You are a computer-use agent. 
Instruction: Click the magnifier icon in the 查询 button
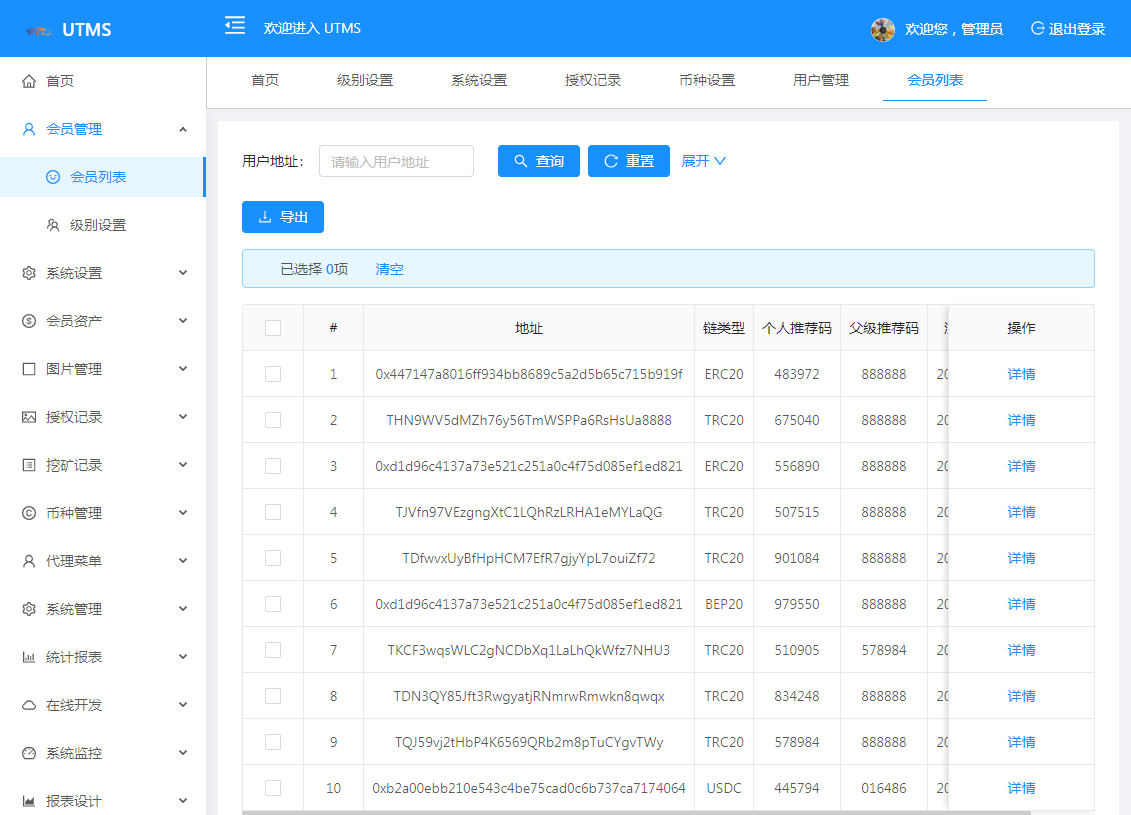pos(520,161)
